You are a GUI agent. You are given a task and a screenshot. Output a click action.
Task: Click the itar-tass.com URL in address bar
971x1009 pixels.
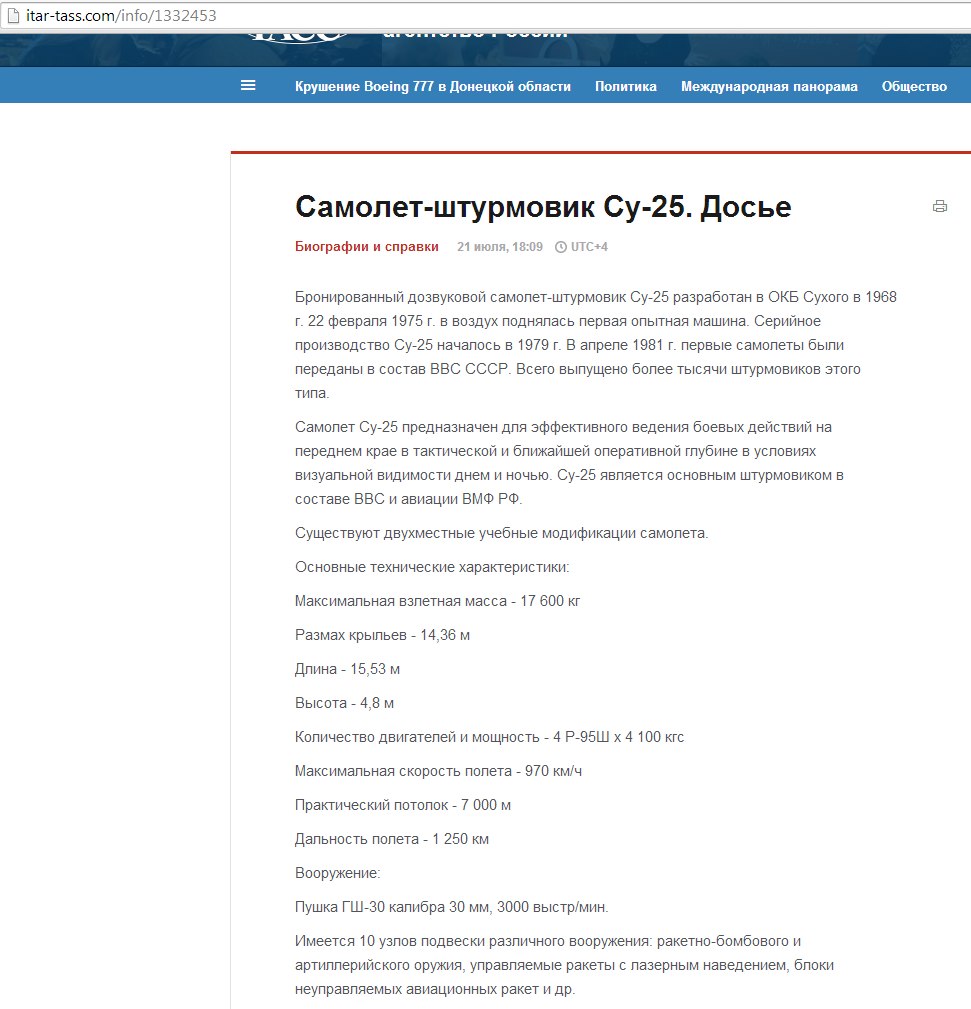click(121, 16)
